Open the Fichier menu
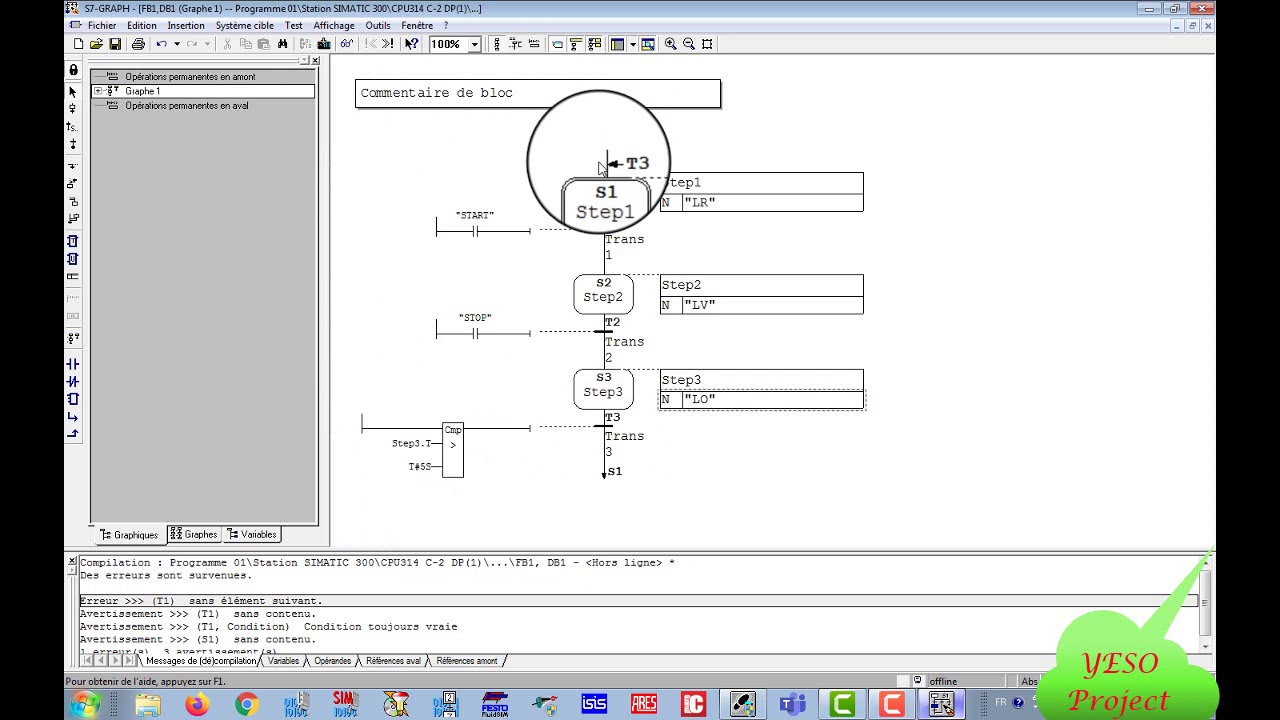This screenshot has height=720, width=1280. [101, 26]
